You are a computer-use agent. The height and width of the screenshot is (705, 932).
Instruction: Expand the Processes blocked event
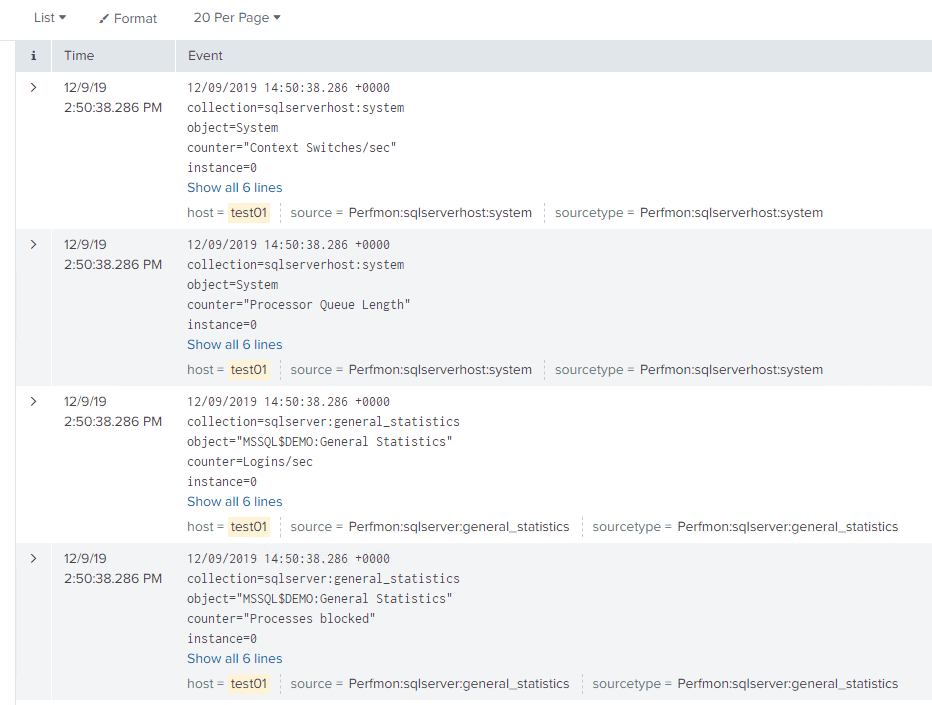[x=32, y=558]
